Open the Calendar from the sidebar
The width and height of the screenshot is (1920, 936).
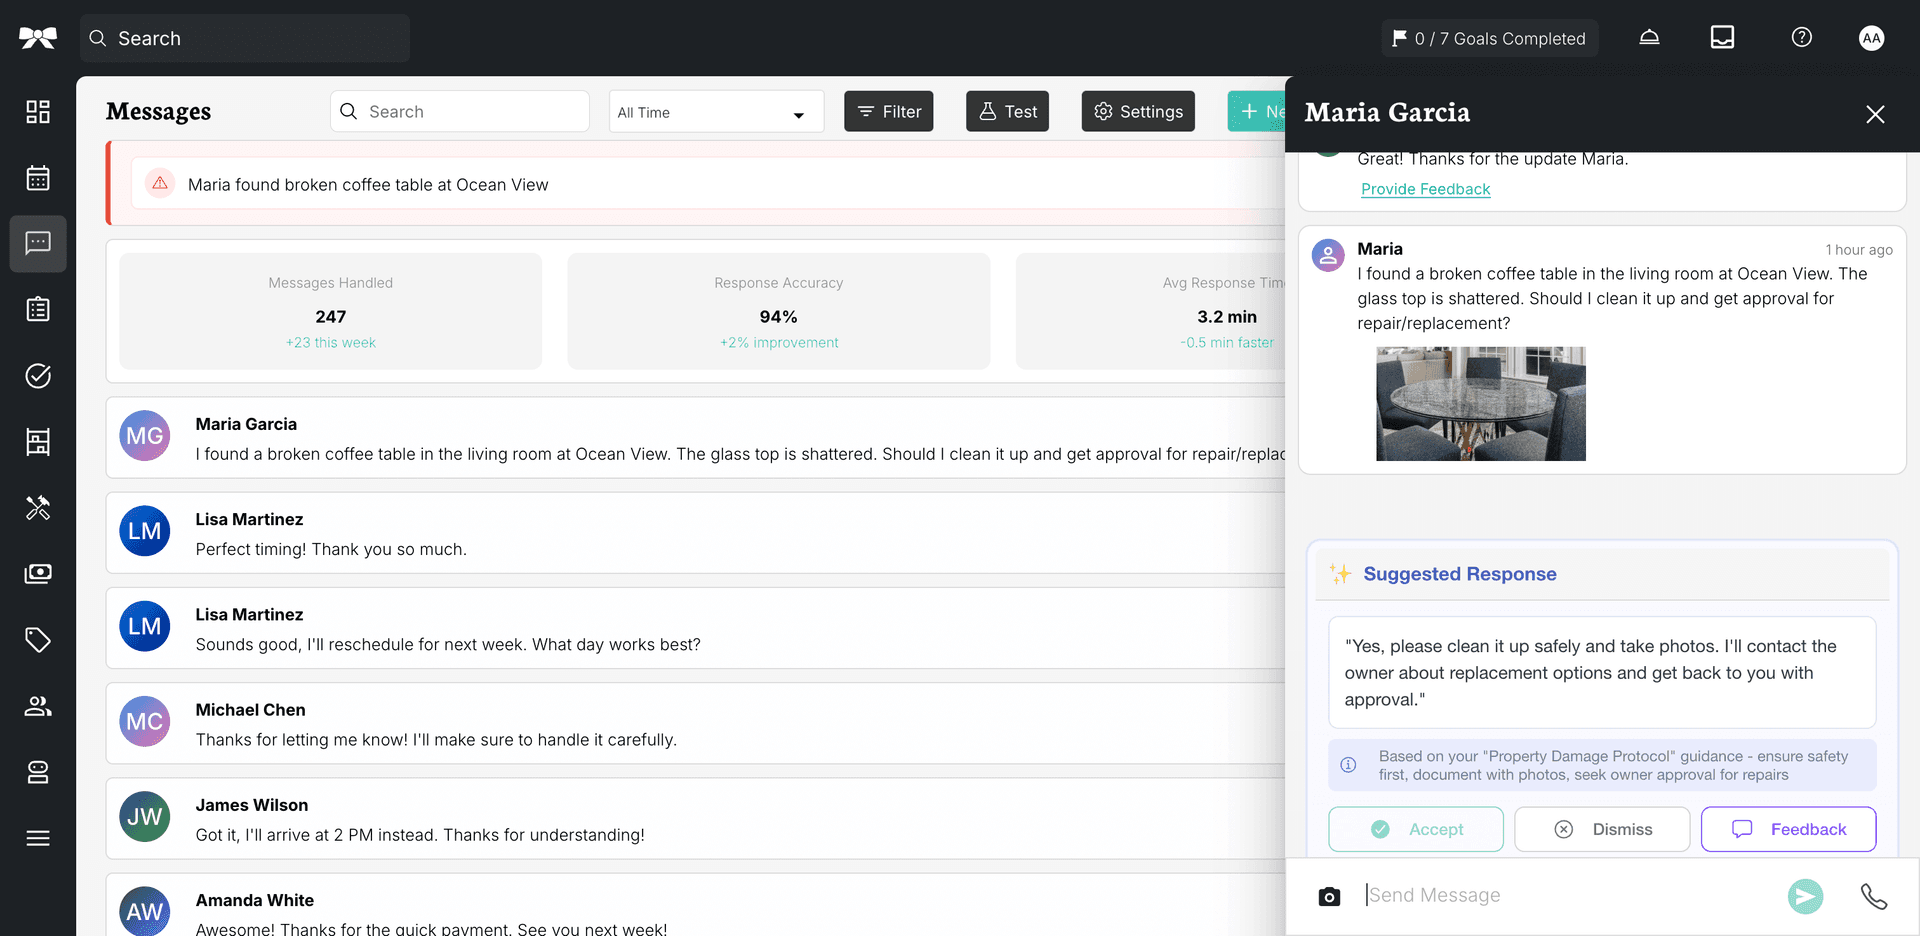[37, 177]
